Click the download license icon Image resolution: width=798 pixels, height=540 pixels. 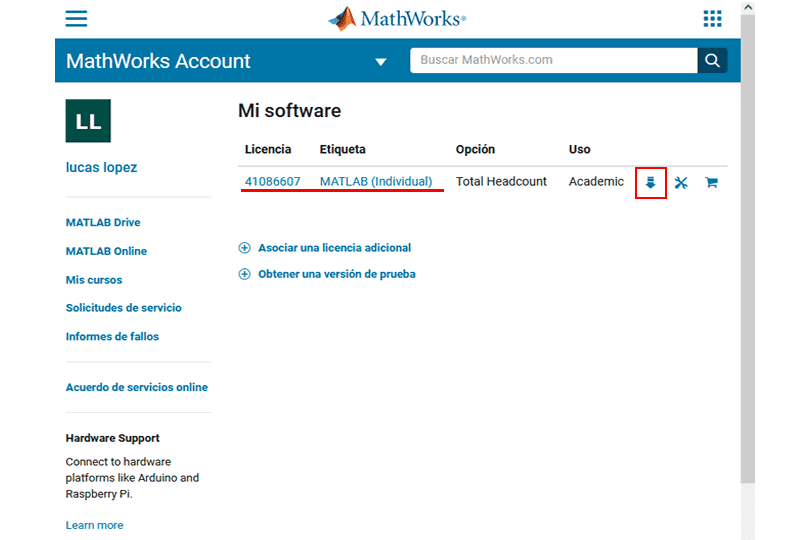(650, 183)
